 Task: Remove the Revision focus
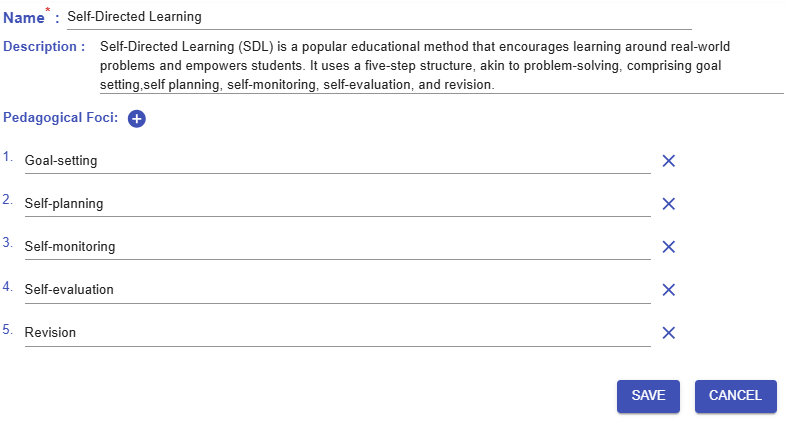(669, 333)
